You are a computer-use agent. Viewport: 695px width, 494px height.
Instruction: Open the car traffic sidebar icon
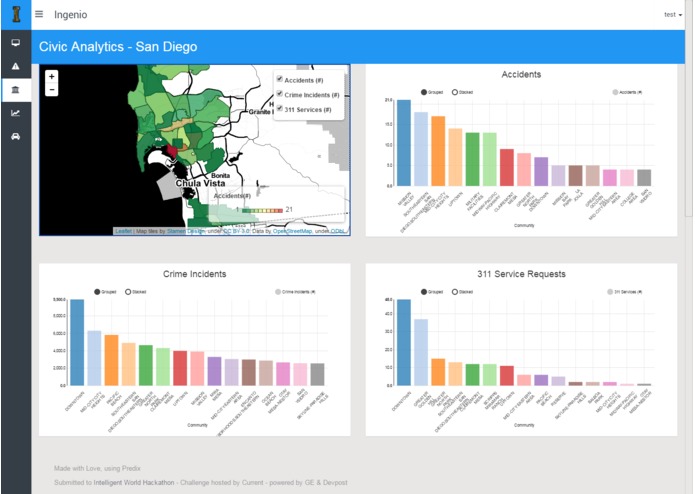click(16, 136)
